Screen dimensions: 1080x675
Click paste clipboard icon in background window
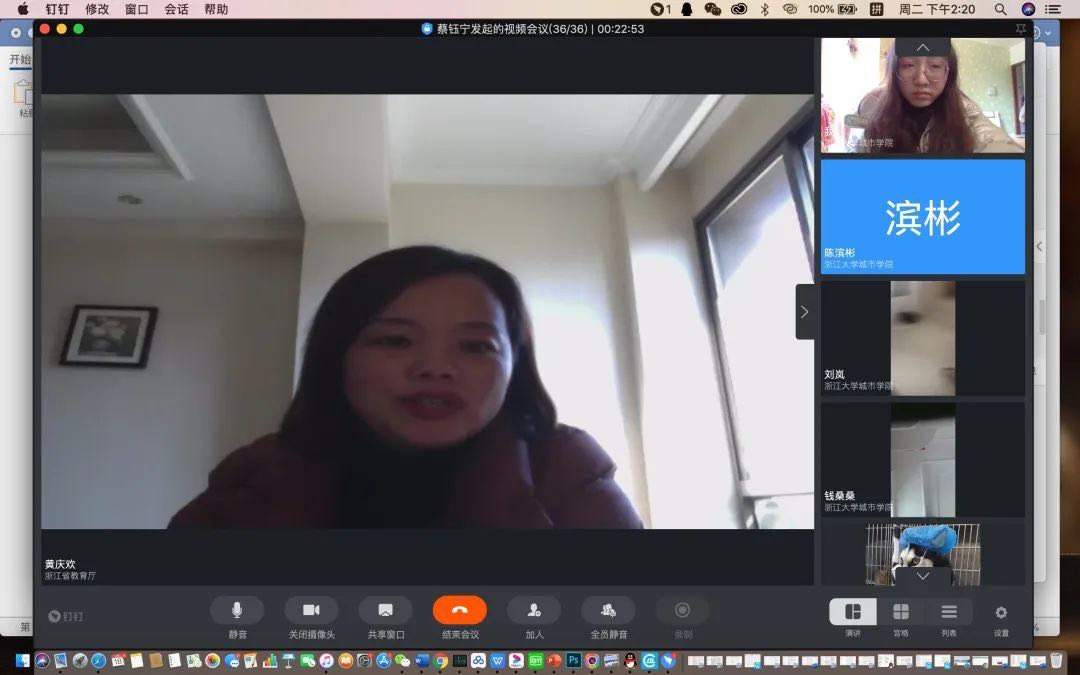coord(23,93)
